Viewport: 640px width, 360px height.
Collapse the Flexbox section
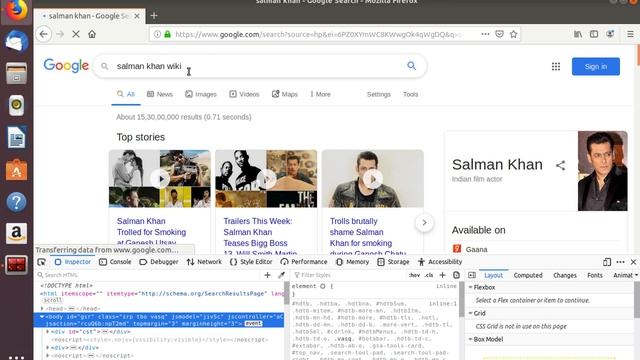click(x=470, y=287)
